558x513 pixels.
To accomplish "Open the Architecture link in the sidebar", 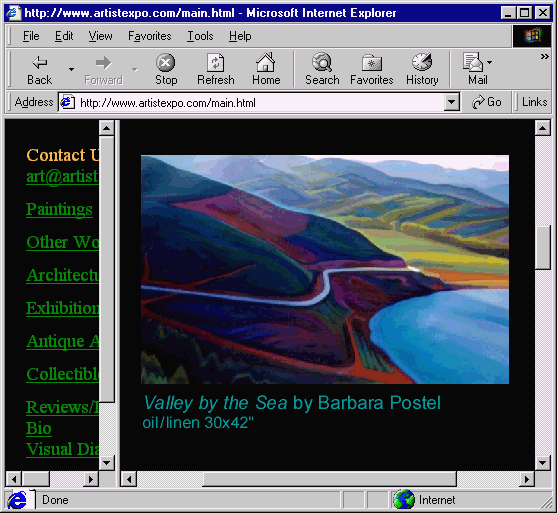I will tap(63, 275).
